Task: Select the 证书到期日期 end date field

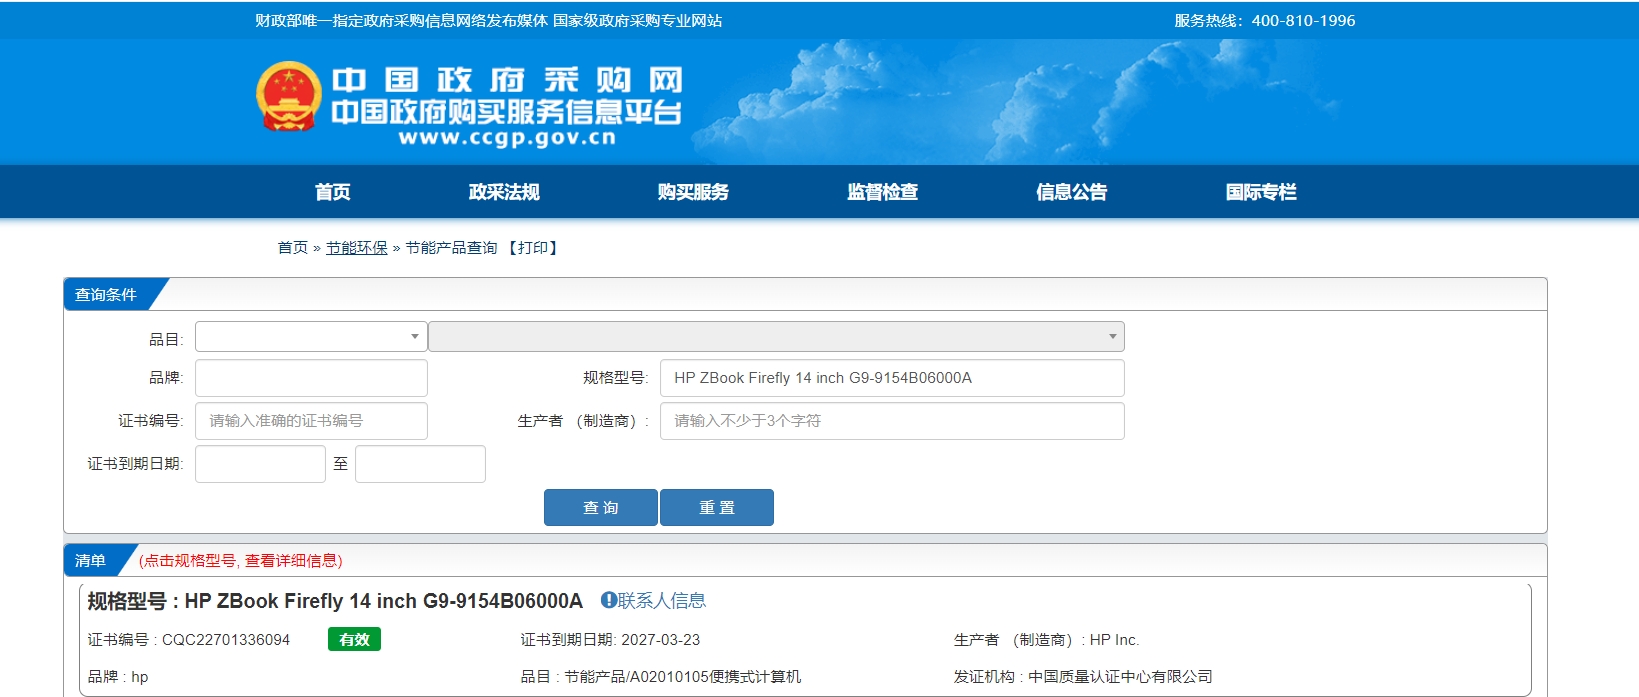Action: [420, 464]
